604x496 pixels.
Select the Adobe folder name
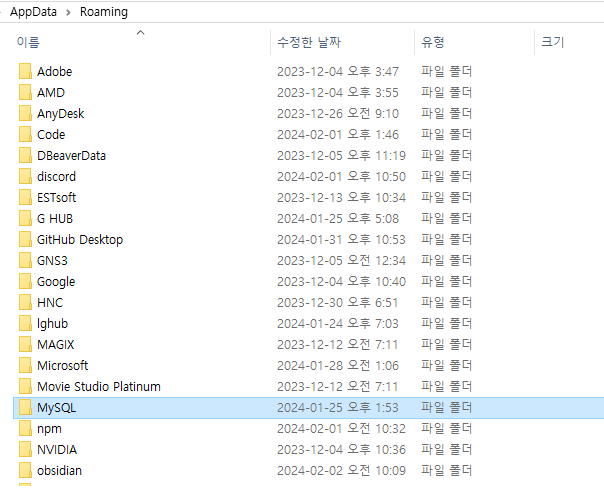coord(54,72)
